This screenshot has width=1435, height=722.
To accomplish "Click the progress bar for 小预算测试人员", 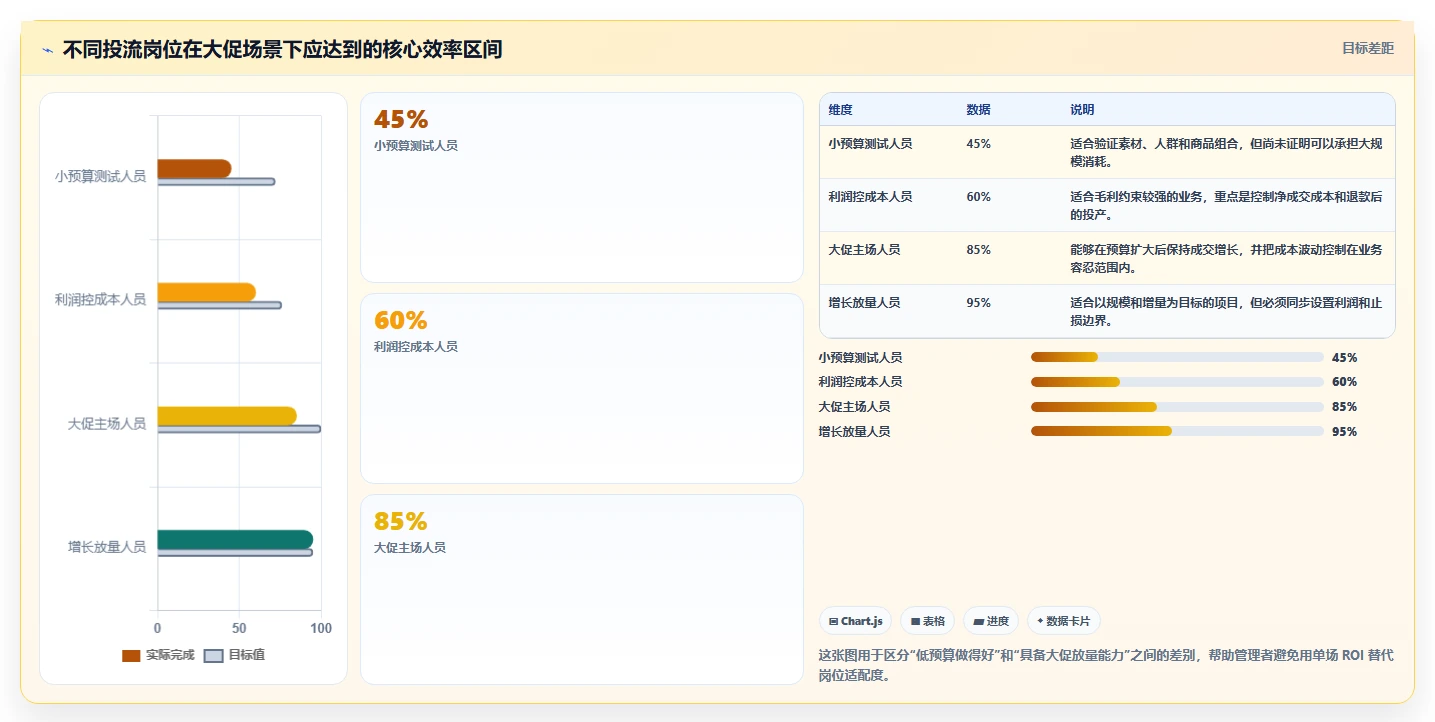I will click(x=1177, y=357).
